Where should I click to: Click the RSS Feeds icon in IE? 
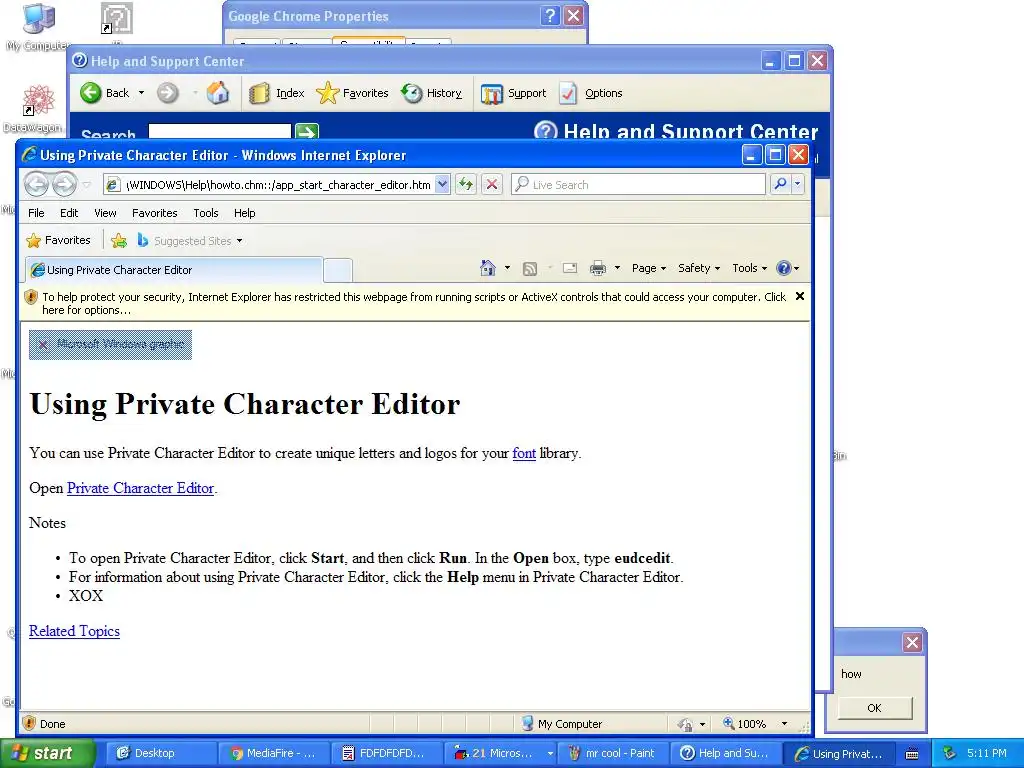(530, 268)
